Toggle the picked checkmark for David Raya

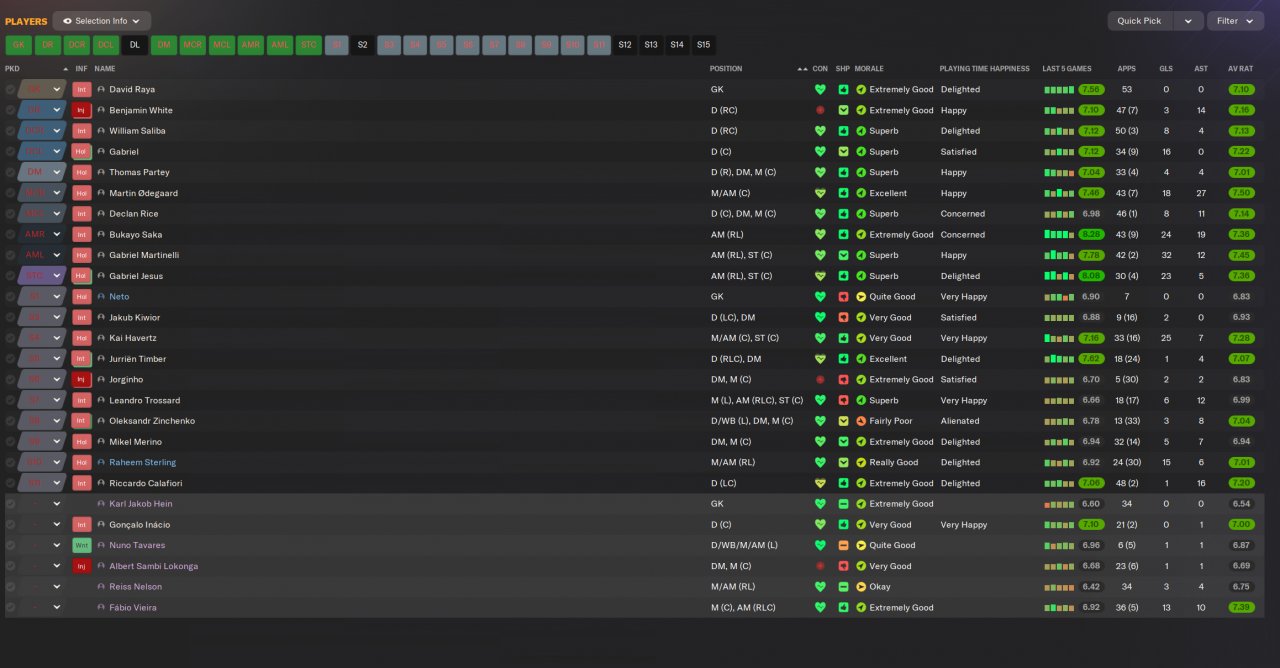(10, 89)
